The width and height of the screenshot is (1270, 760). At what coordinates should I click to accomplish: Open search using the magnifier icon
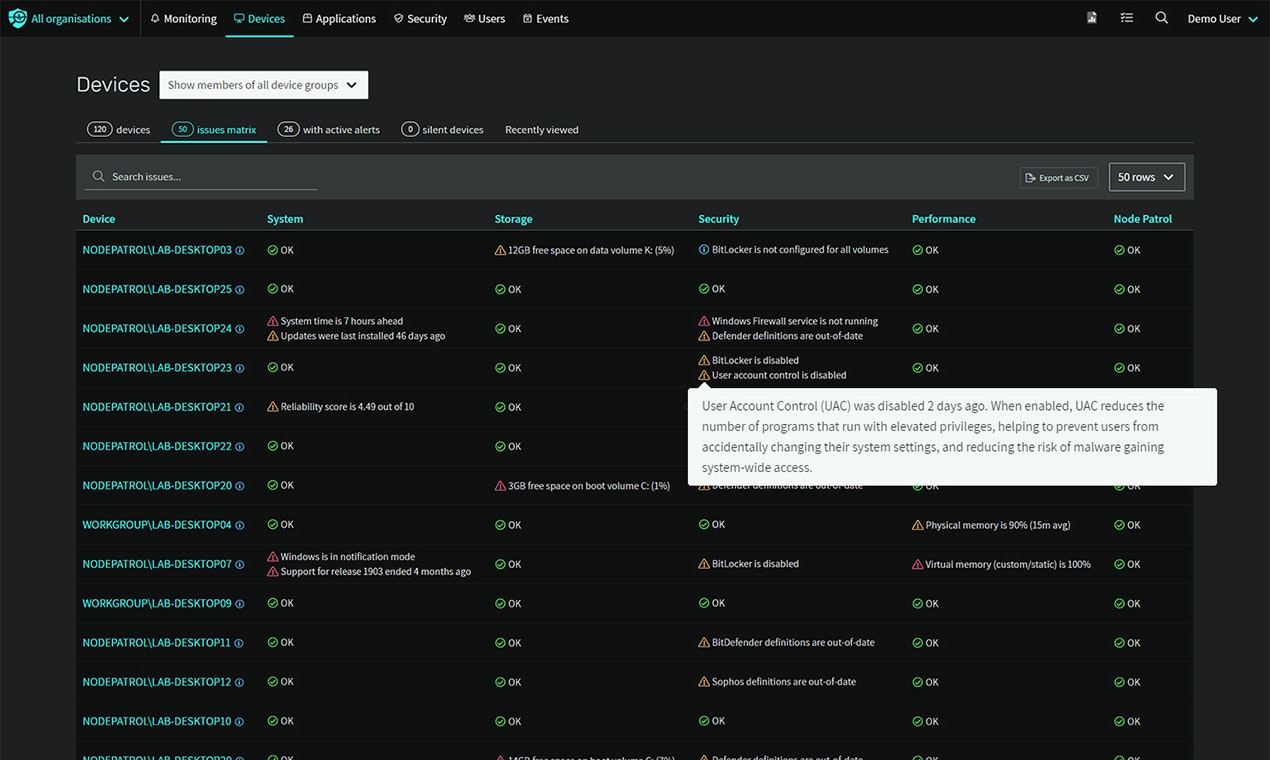click(1161, 17)
